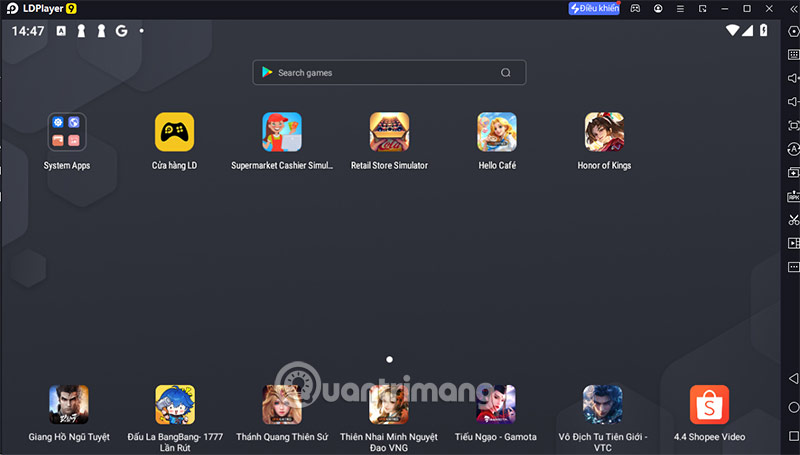The width and height of the screenshot is (800, 455).
Task: Open more tools ellipsis in sidebar
Action: pos(793,267)
